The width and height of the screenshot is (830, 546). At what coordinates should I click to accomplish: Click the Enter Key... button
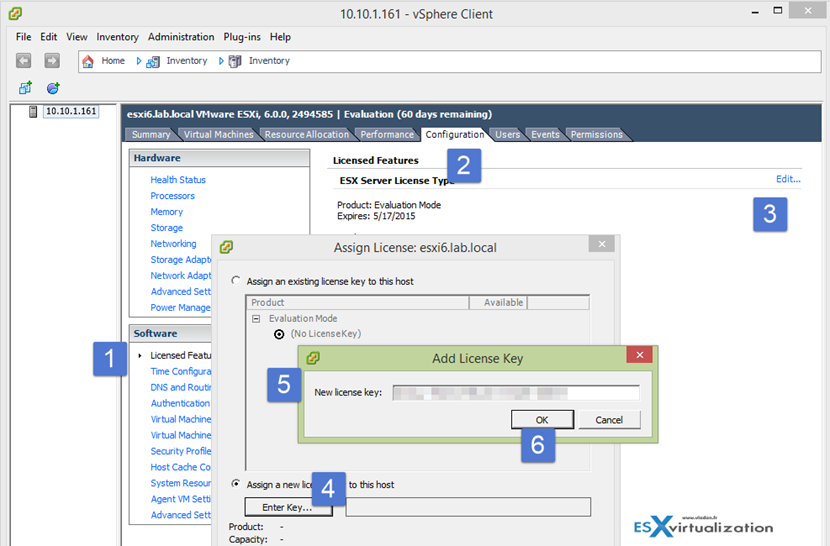pos(288,507)
